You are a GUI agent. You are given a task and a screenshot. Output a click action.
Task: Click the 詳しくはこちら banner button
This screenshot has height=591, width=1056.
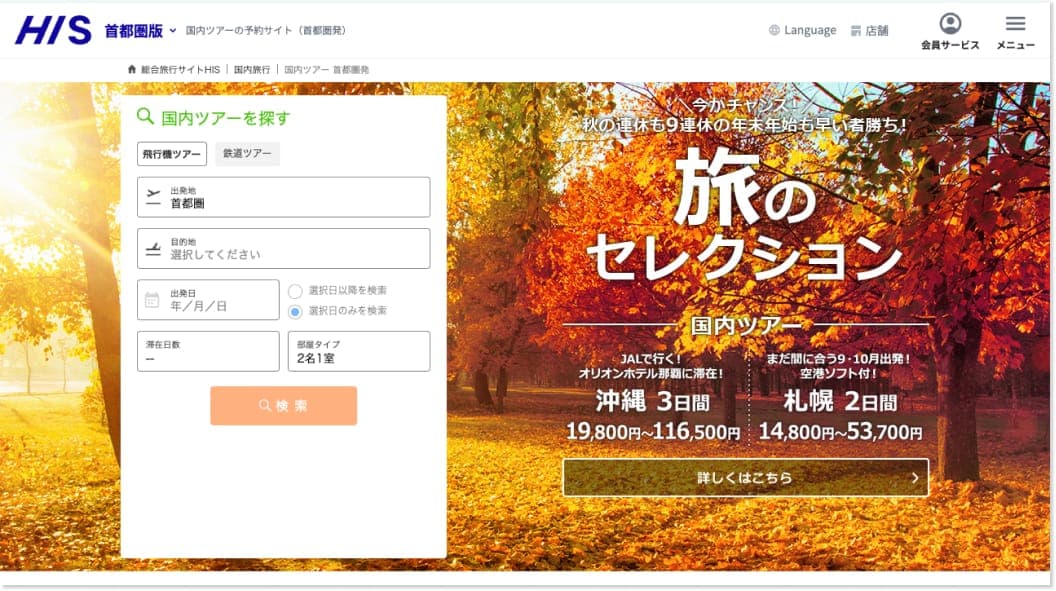tap(745, 478)
